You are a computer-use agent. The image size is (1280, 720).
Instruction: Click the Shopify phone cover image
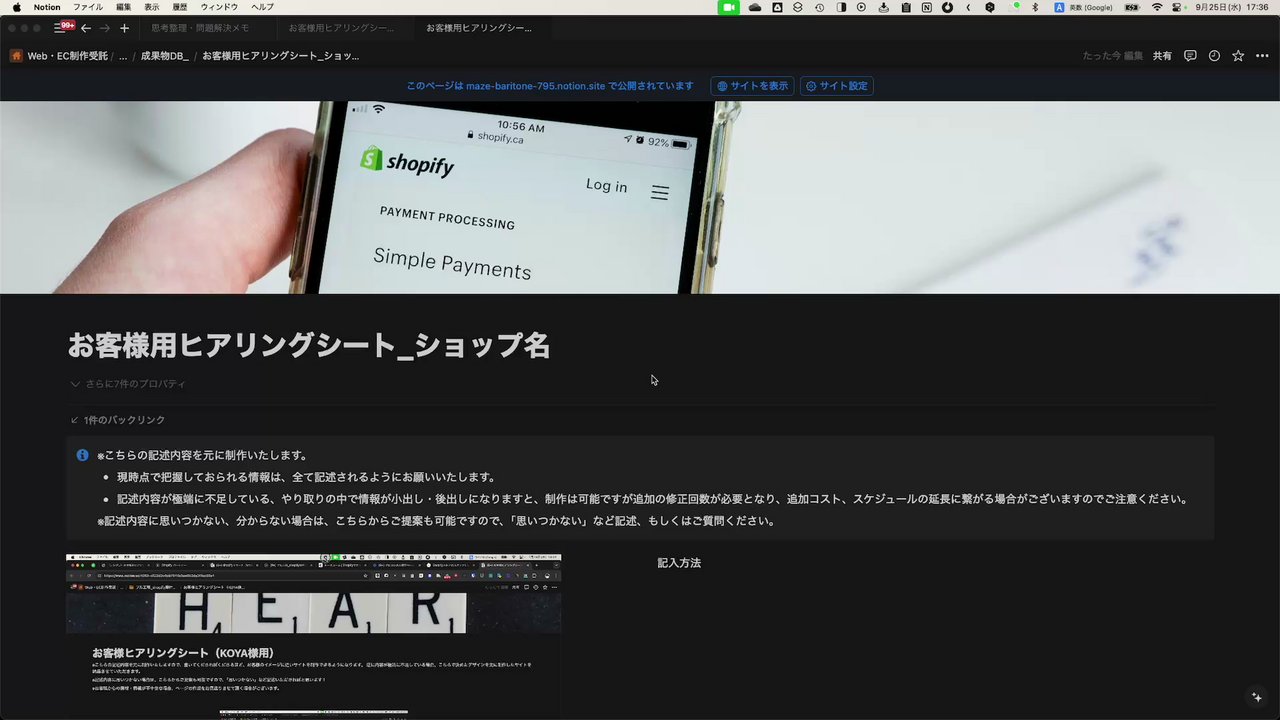click(x=640, y=197)
